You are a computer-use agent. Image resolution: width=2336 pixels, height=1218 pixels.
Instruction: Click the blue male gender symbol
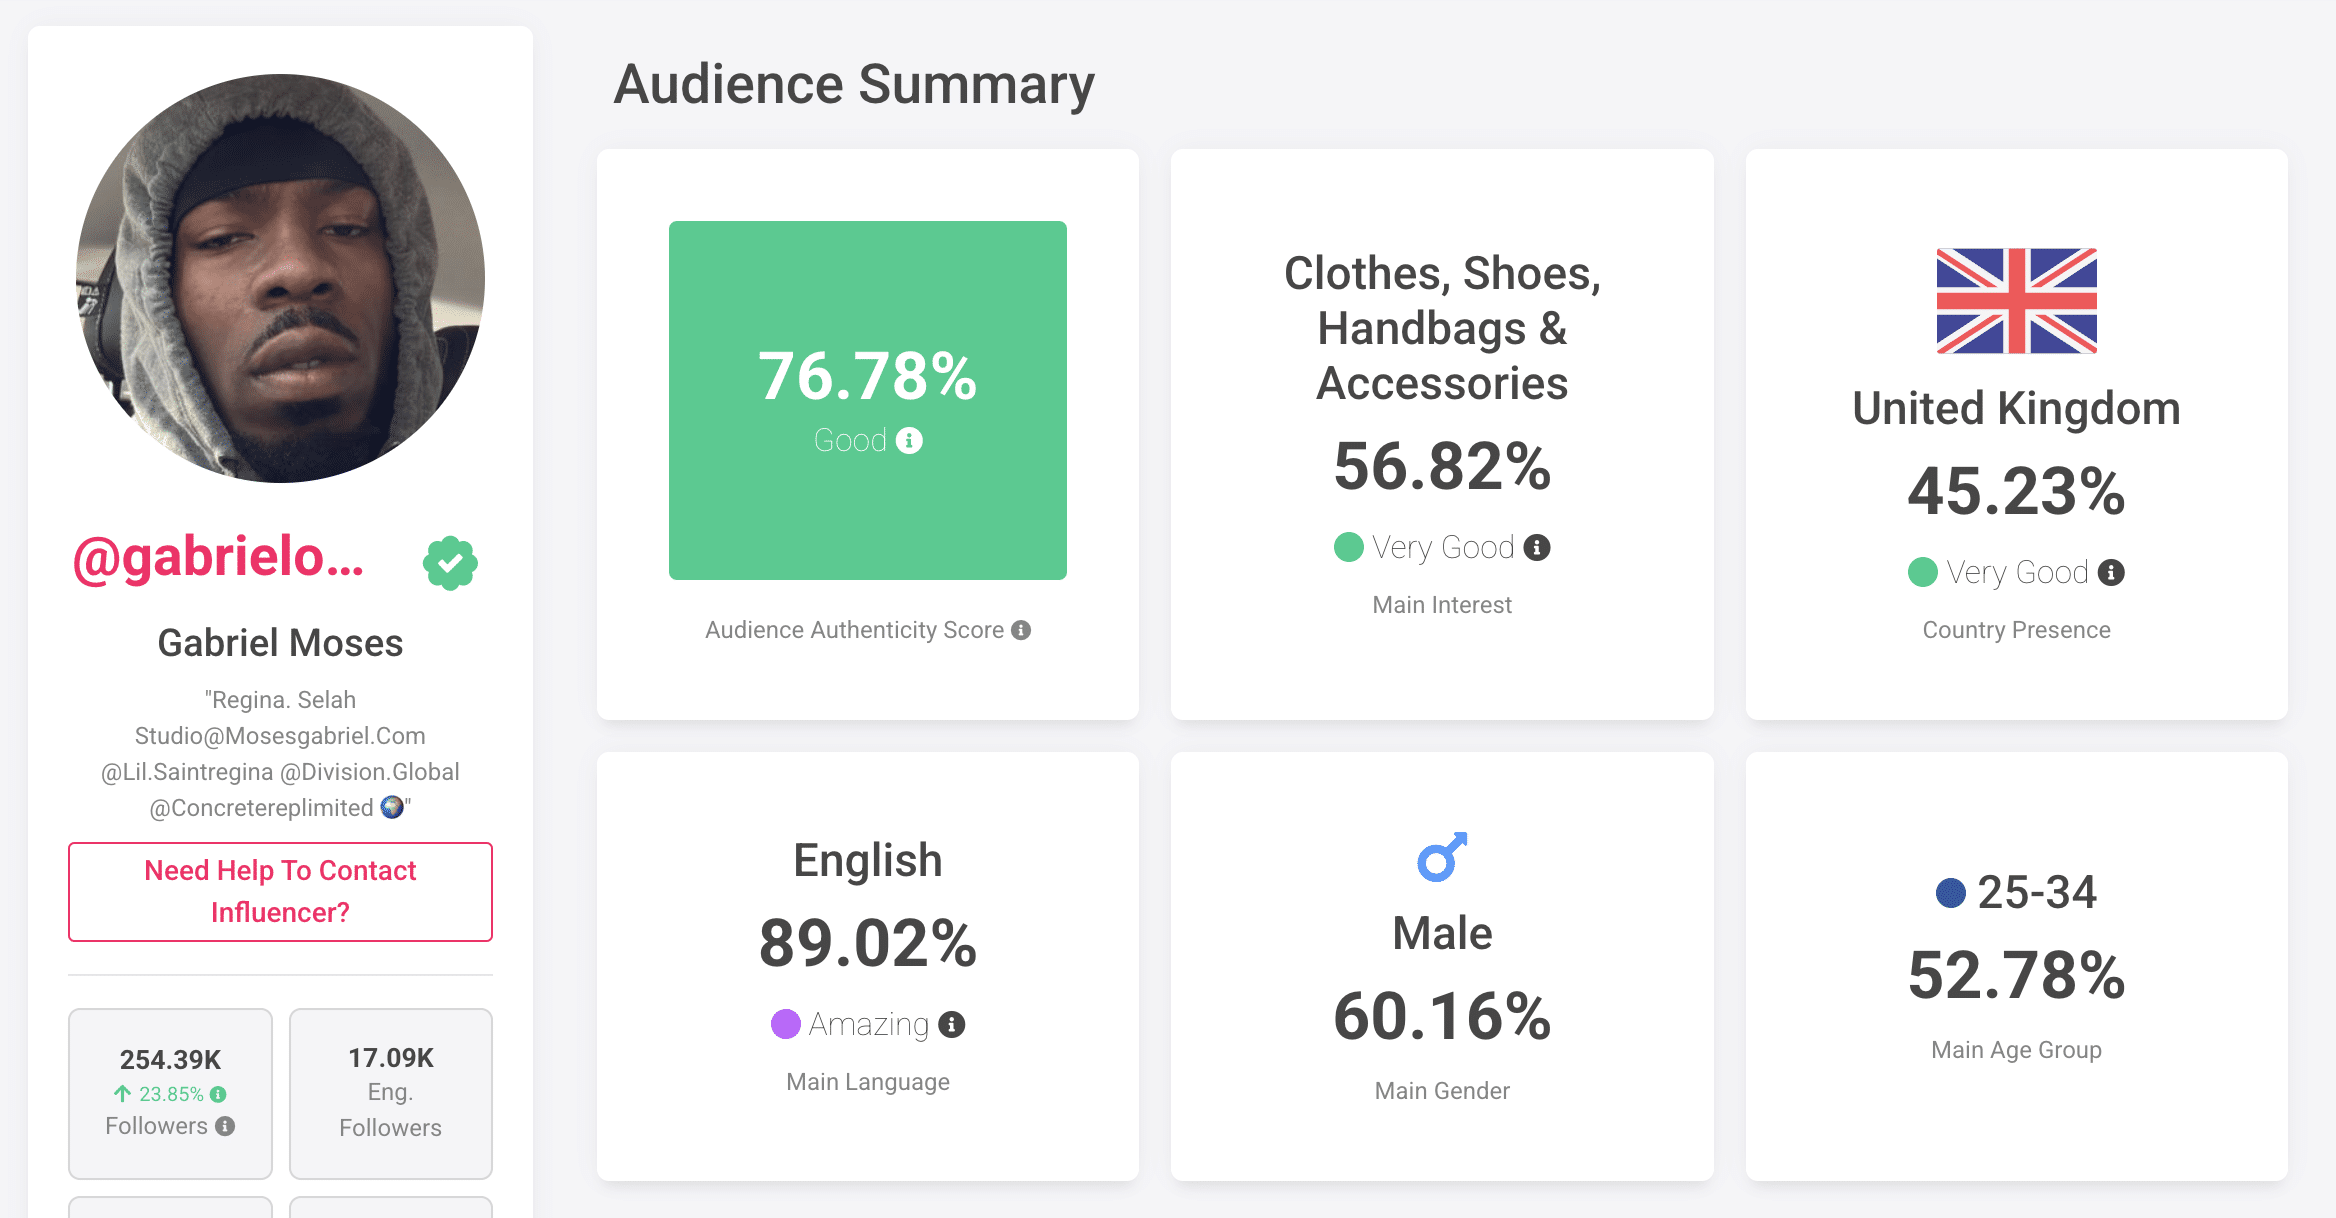click(1441, 857)
